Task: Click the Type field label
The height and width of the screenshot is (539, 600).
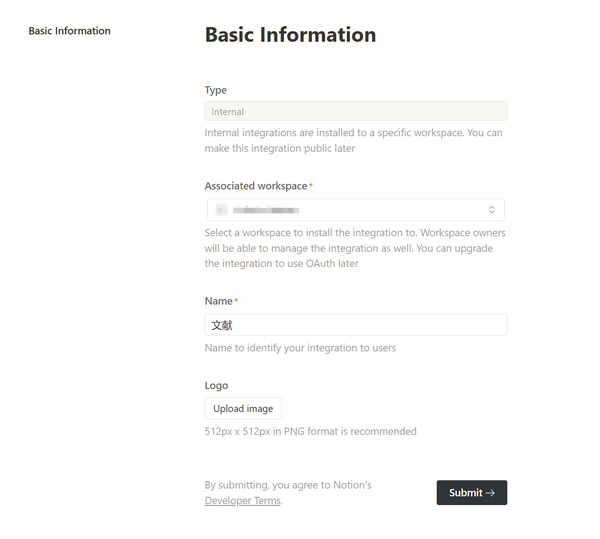Action: [216, 90]
